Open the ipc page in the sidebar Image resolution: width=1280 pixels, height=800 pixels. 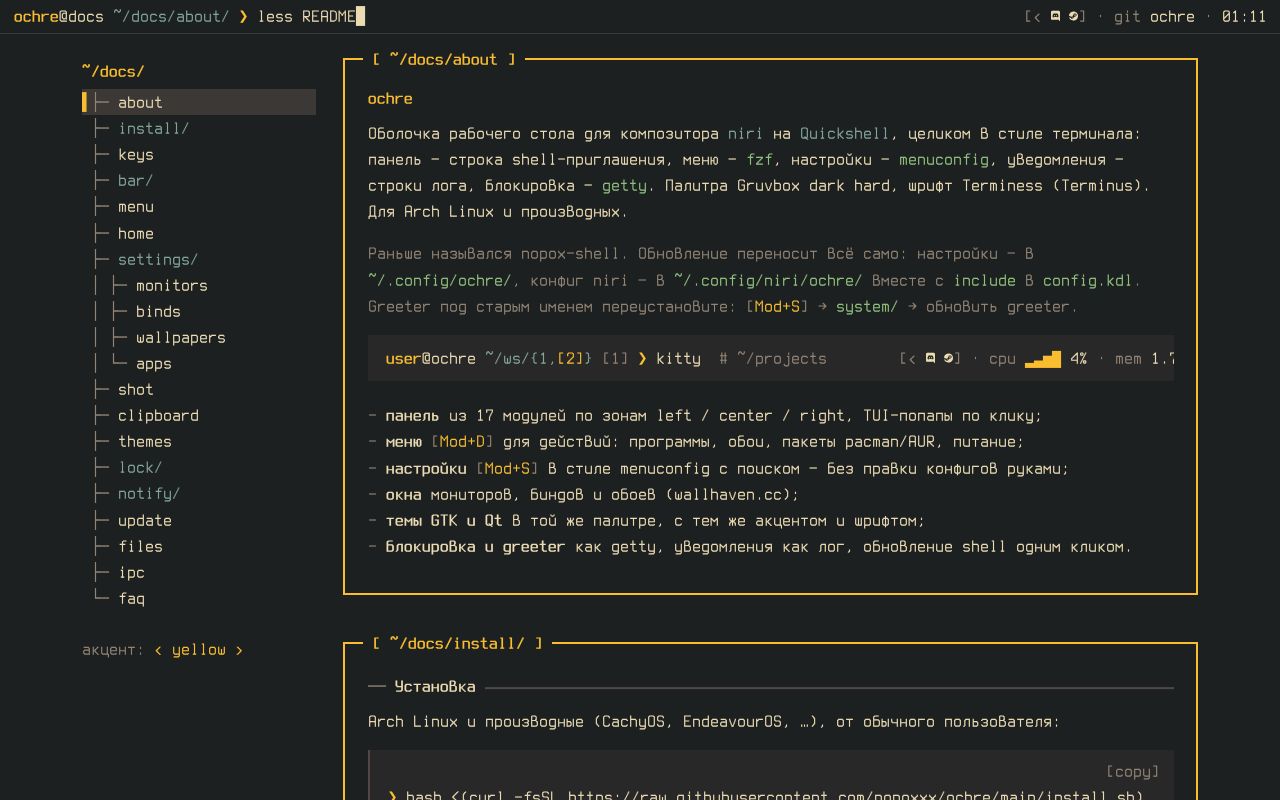131,572
